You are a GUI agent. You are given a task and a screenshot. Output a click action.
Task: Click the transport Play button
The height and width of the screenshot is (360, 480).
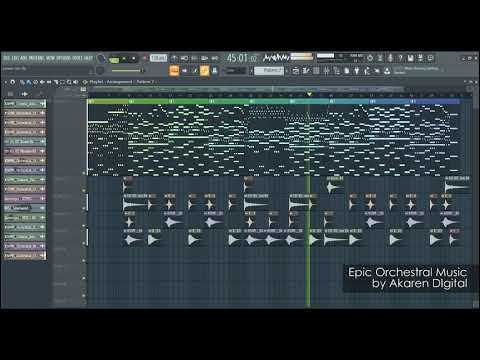tap(124, 59)
